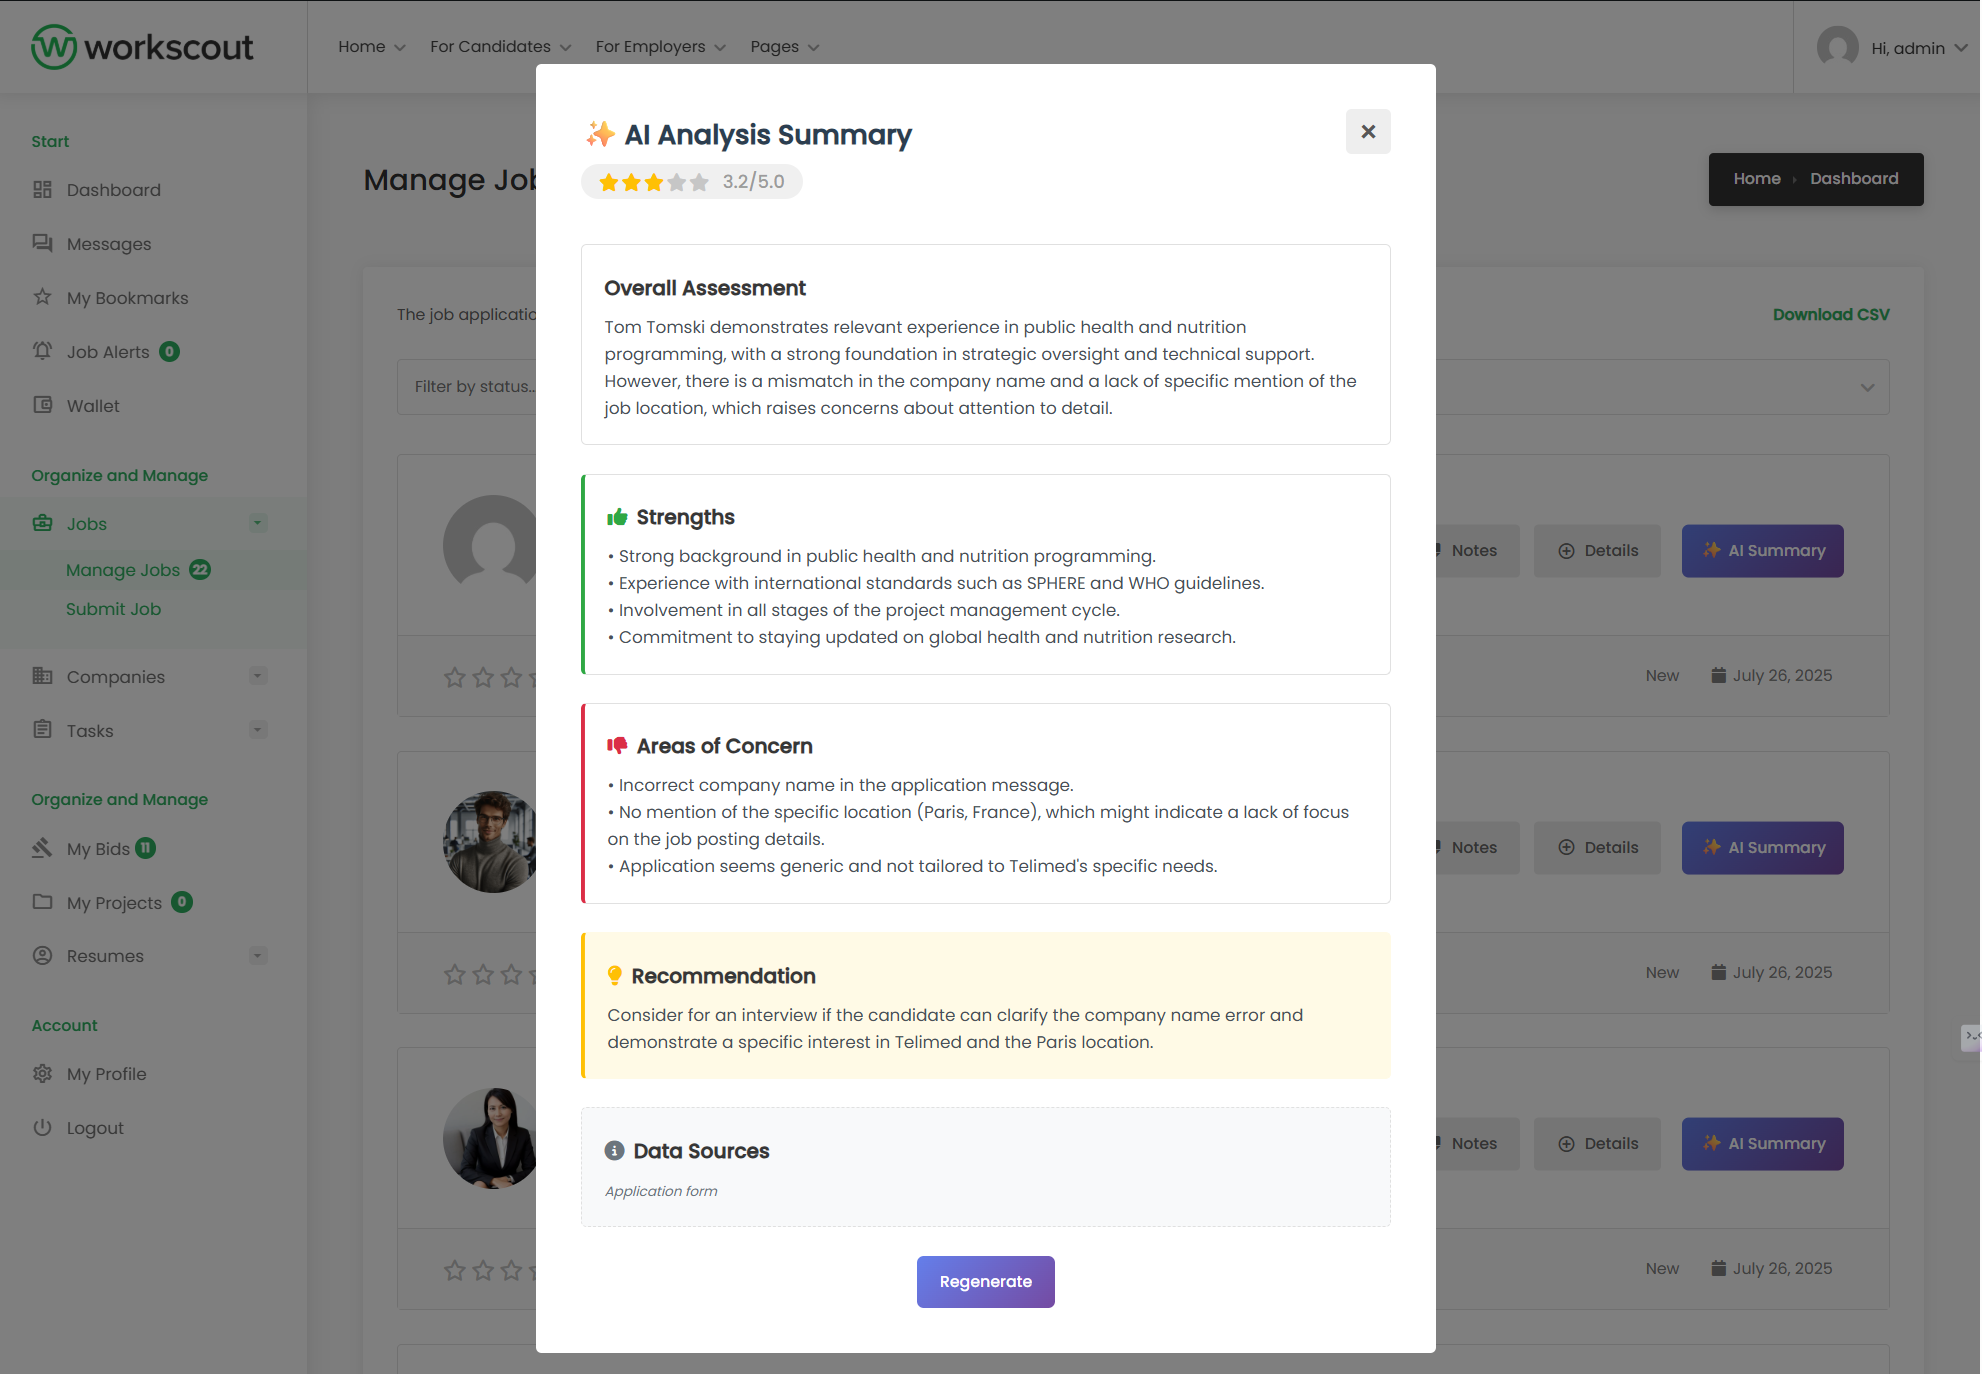The image size is (1982, 1374).
Task: Click the Regenerate button
Action: tap(985, 1282)
